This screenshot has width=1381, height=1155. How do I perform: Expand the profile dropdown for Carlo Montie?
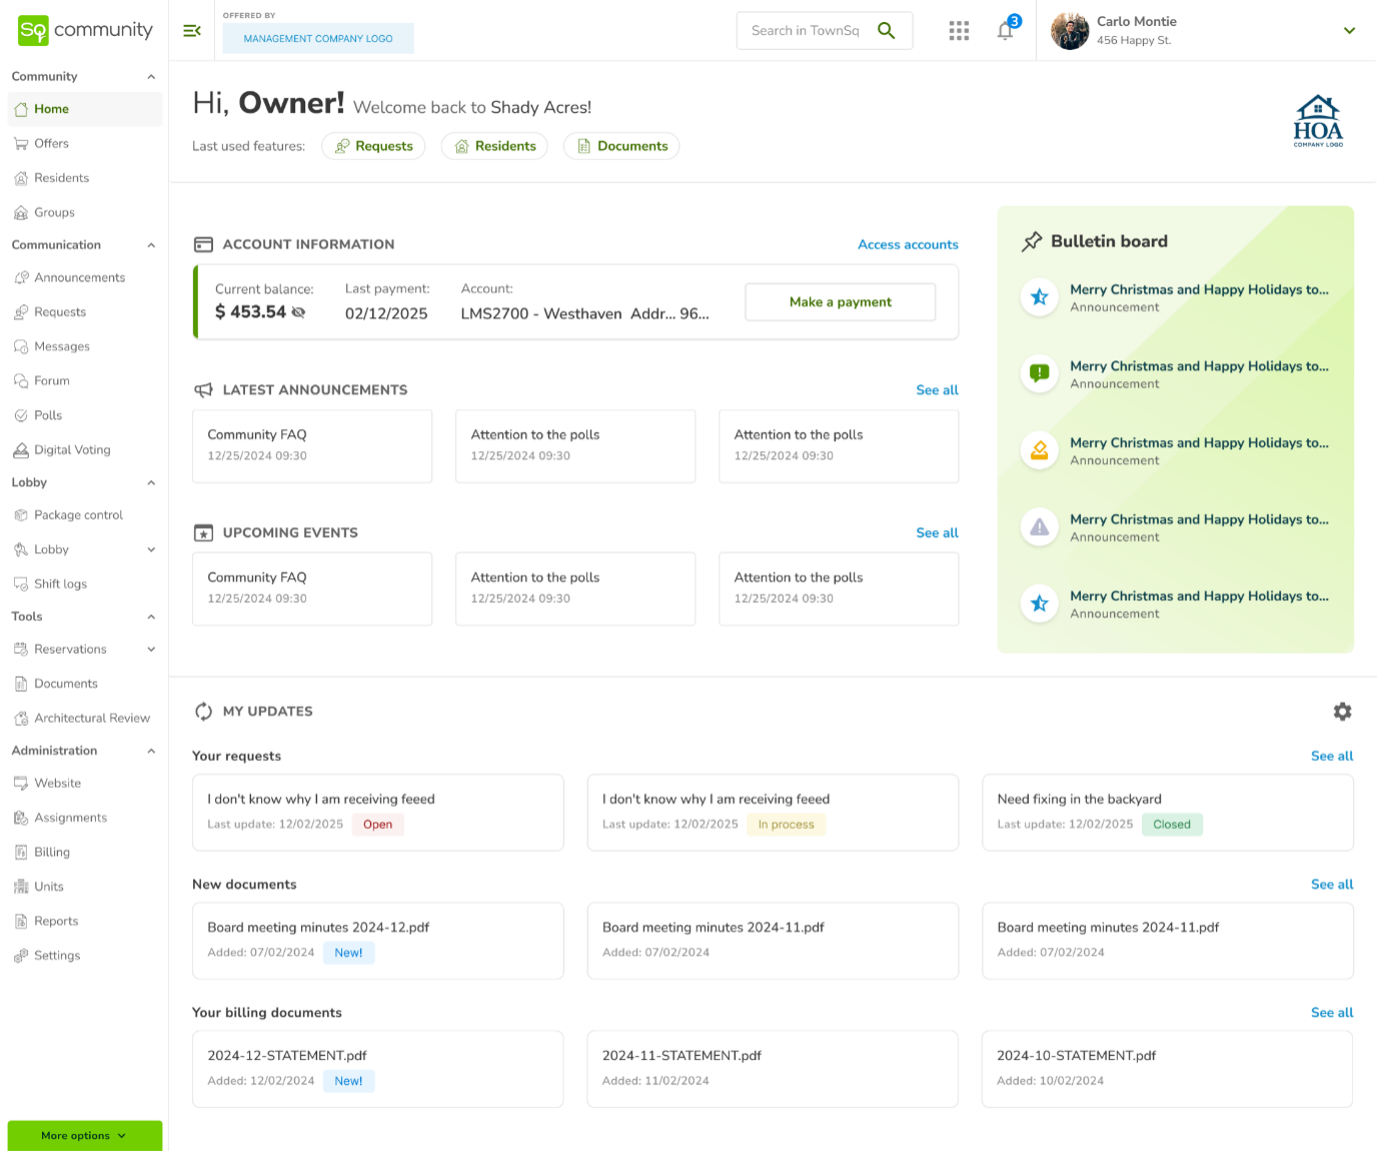(1349, 31)
